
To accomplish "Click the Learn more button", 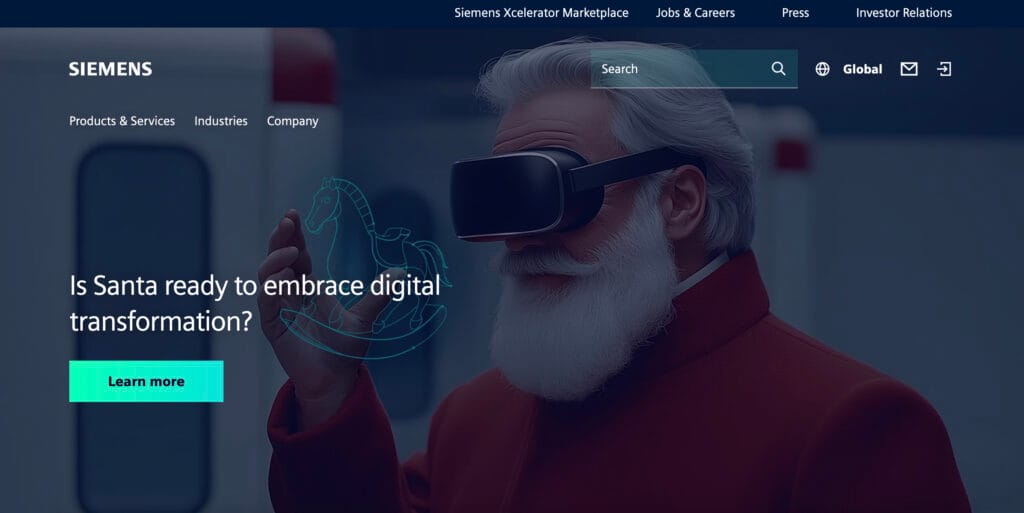I will pyautogui.click(x=146, y=381).
